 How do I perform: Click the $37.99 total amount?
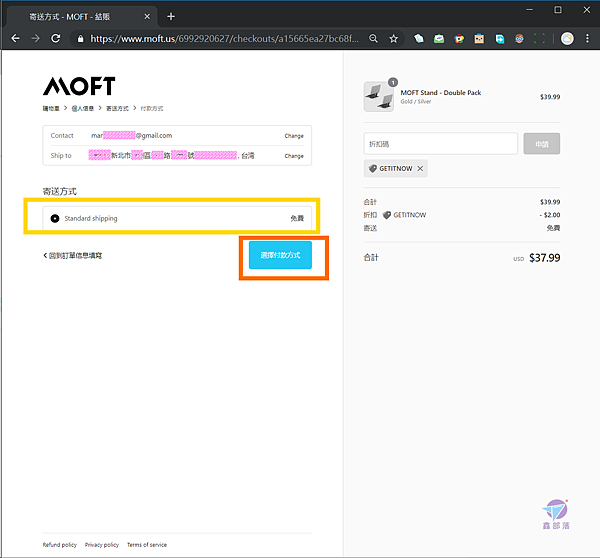coord(545,258)
